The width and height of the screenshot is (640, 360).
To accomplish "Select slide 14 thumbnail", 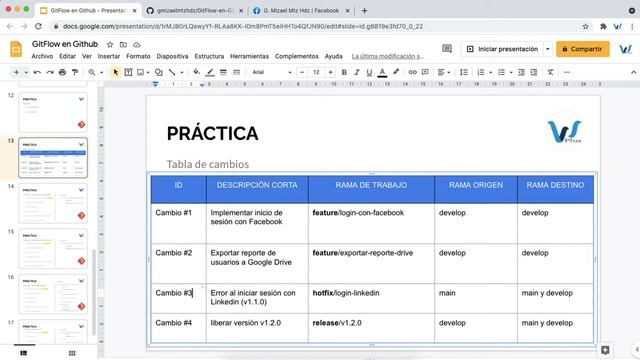I will pyautogui.click(x=53, y=203).
